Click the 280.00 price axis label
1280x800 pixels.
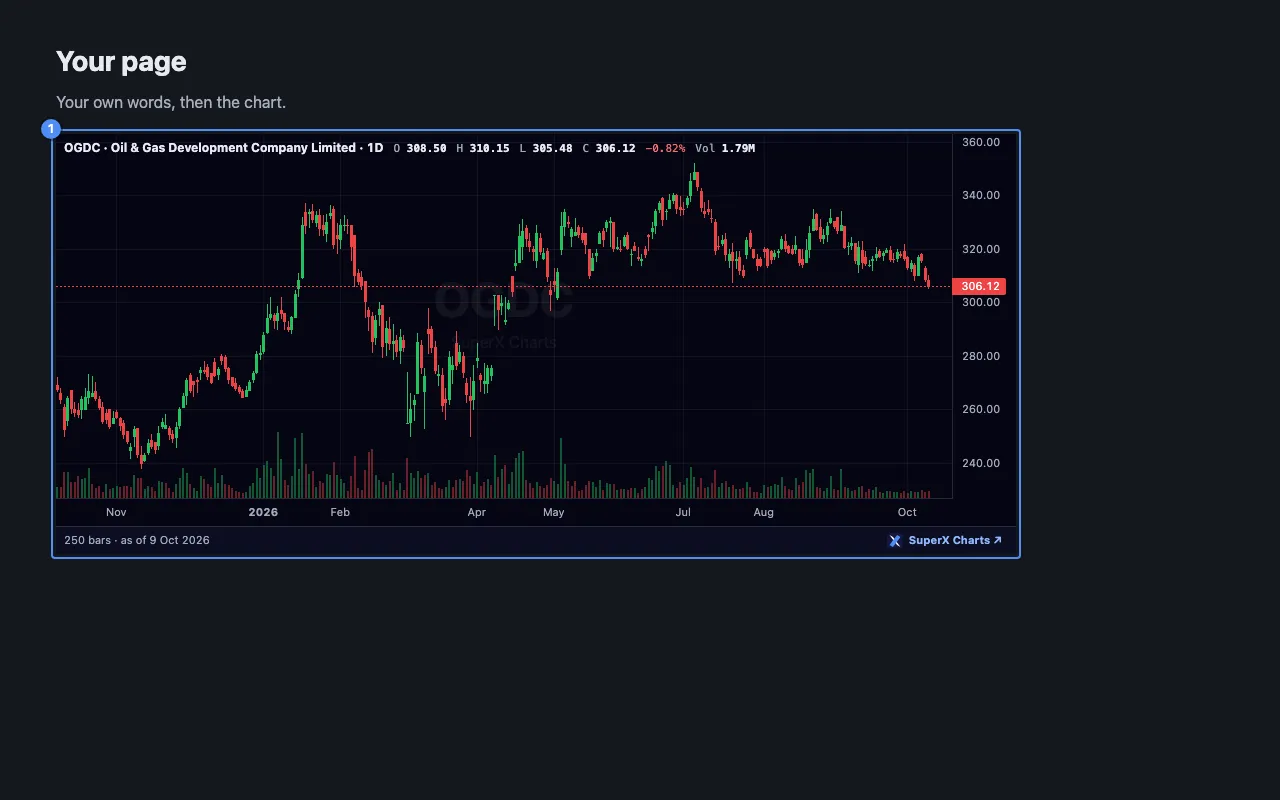pos(980,356)
